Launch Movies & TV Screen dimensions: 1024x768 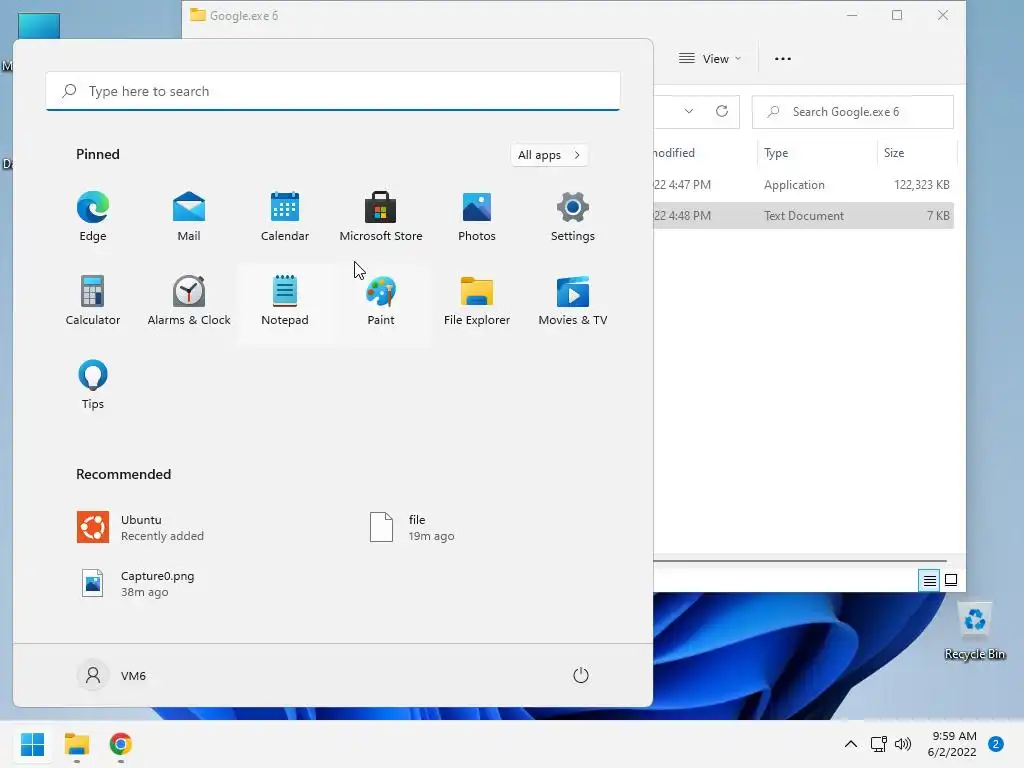(x=573, y=300)
